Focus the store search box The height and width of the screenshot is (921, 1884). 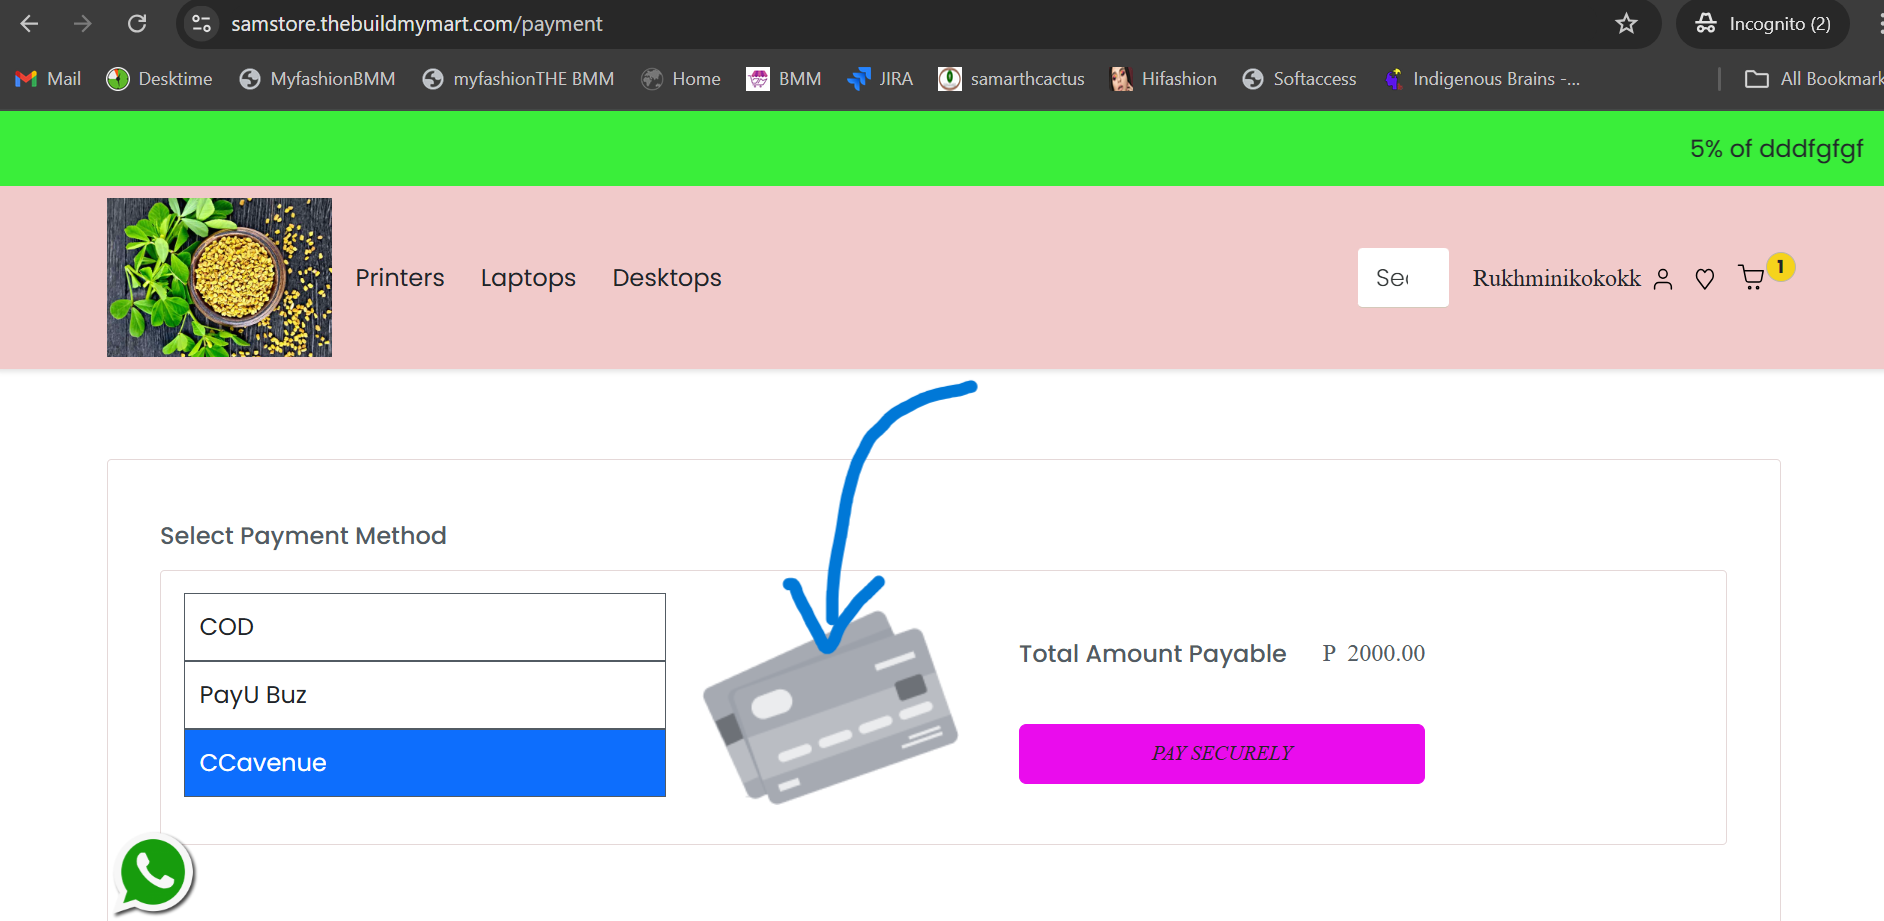point(1403,277)
